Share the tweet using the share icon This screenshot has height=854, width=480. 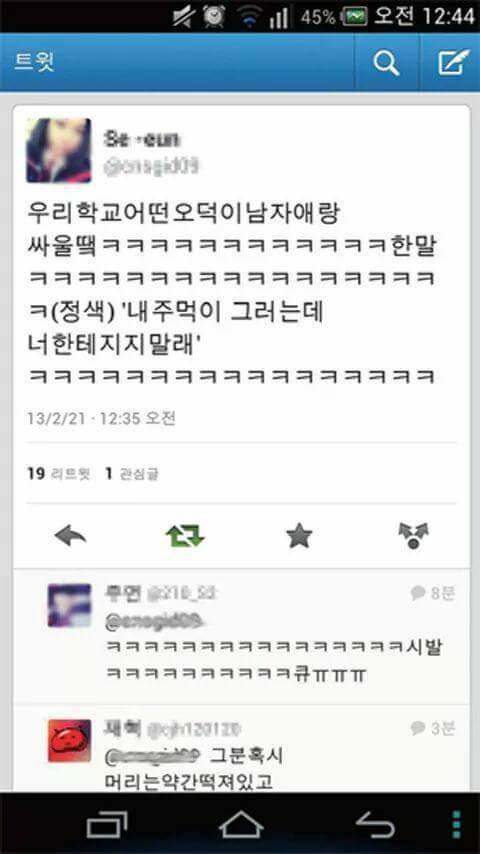[x=414, y=536]
